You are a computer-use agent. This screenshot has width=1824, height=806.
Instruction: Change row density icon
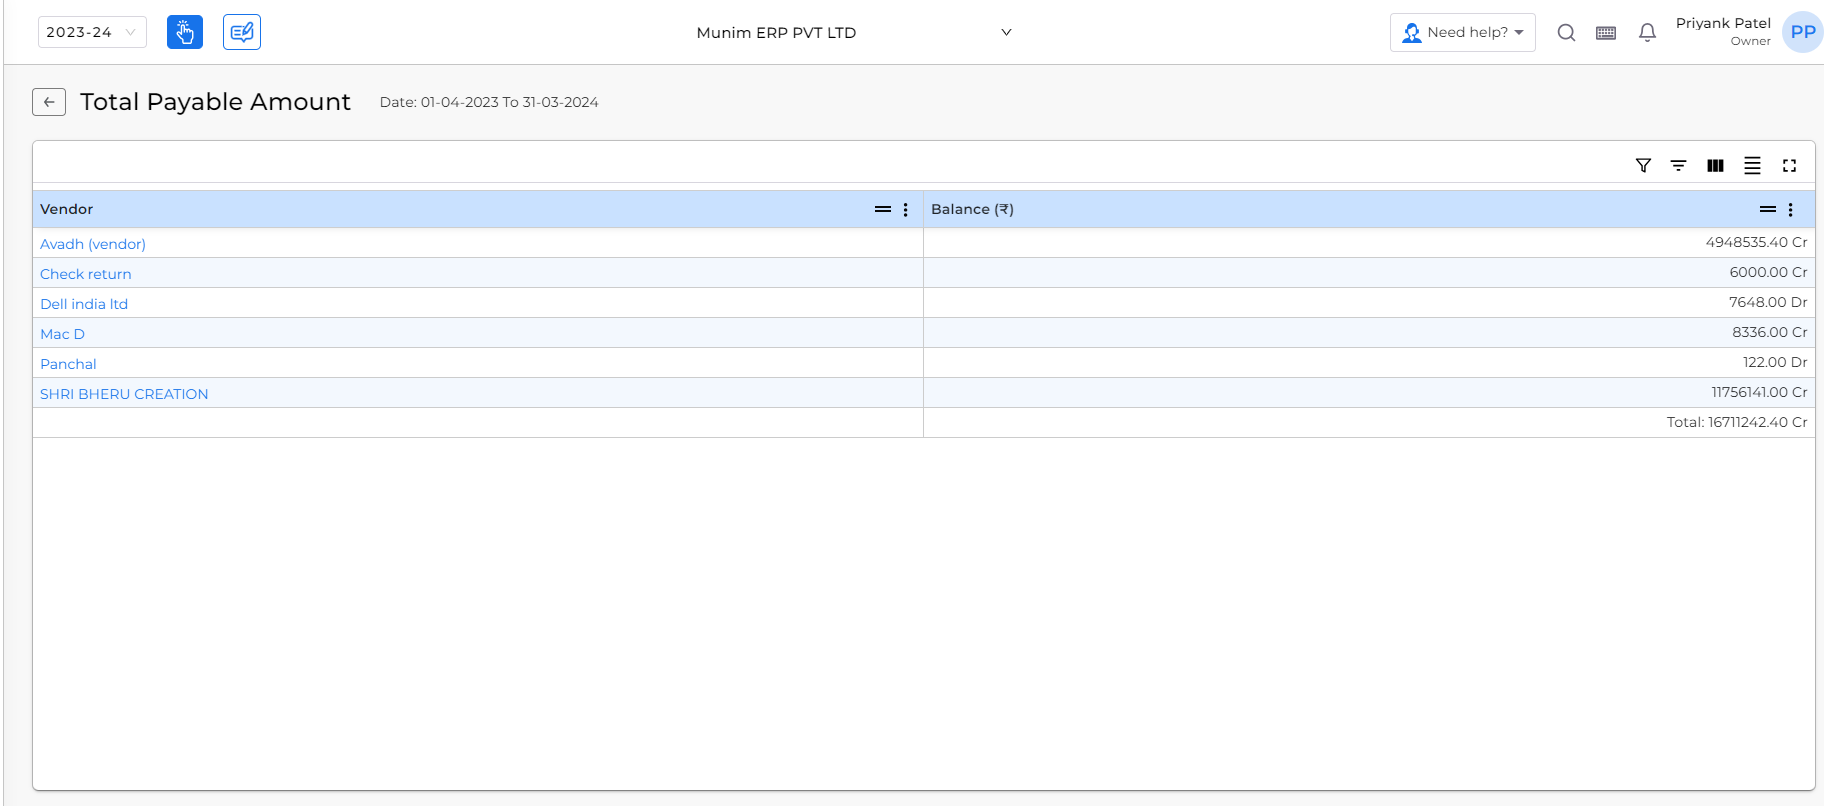(1753, 166)
